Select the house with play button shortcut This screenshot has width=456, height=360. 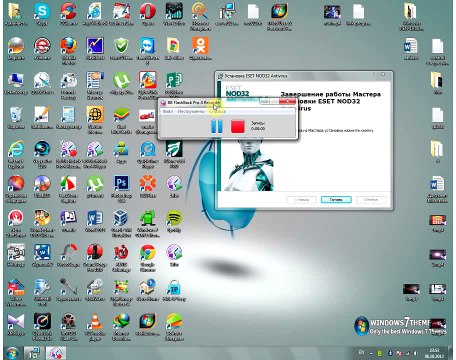(x=148, y=289)
